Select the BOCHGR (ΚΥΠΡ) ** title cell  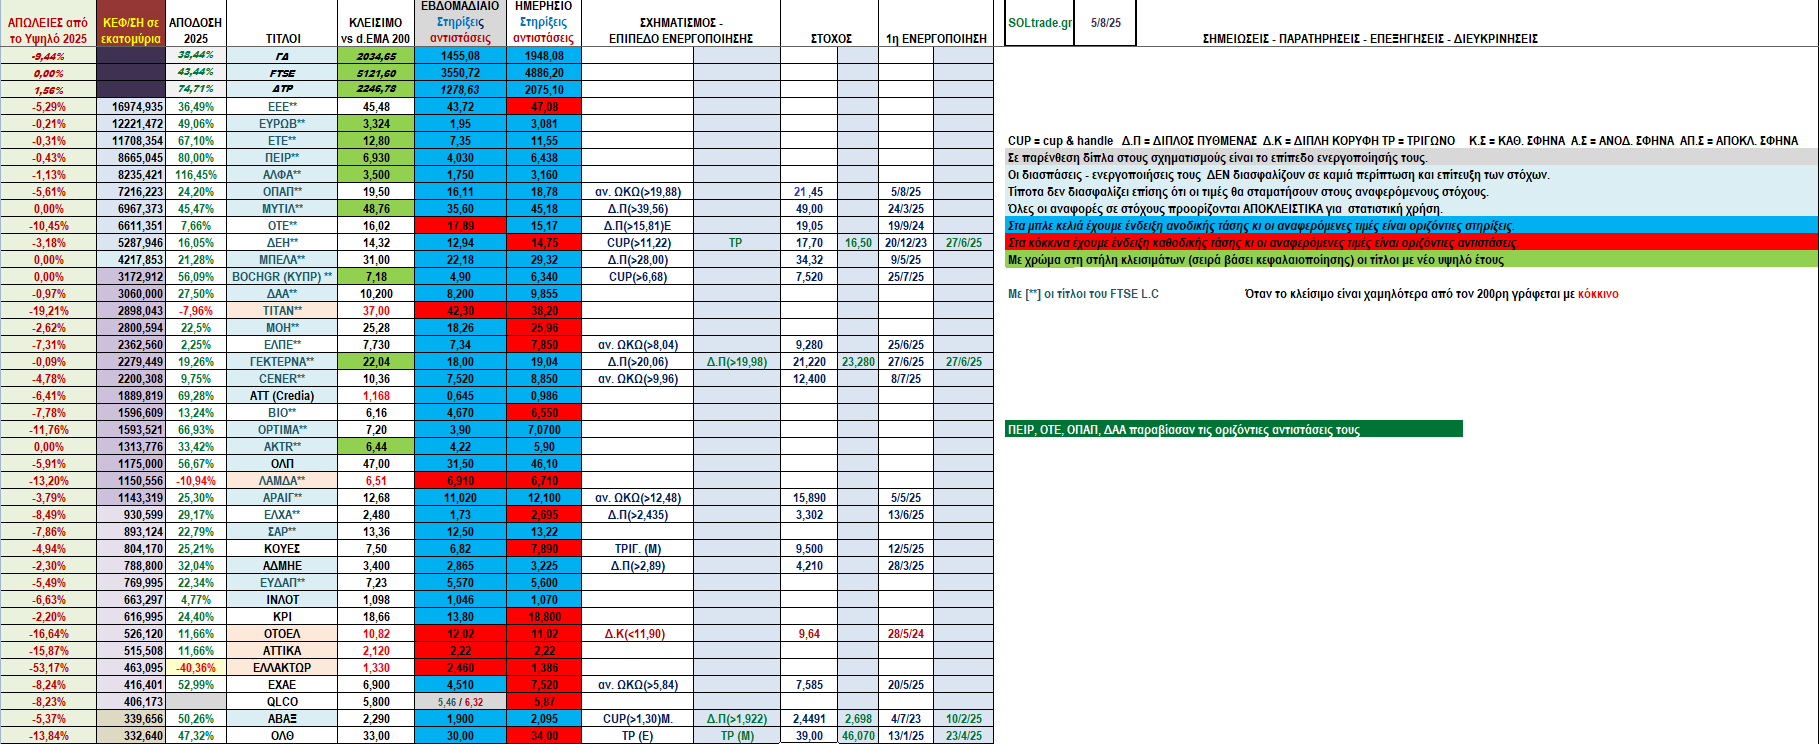click(x=283, y=277)
